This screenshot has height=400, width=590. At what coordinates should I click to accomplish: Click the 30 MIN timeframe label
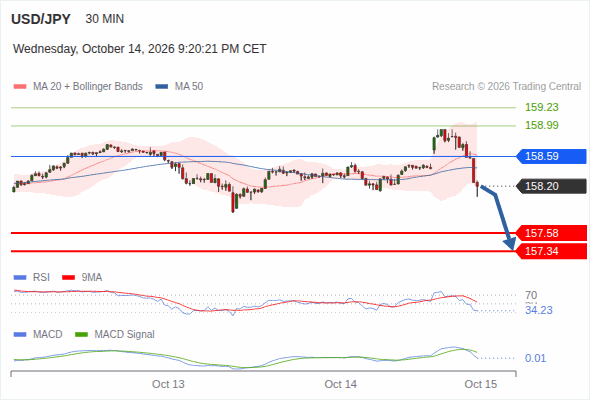click(105, 19)
